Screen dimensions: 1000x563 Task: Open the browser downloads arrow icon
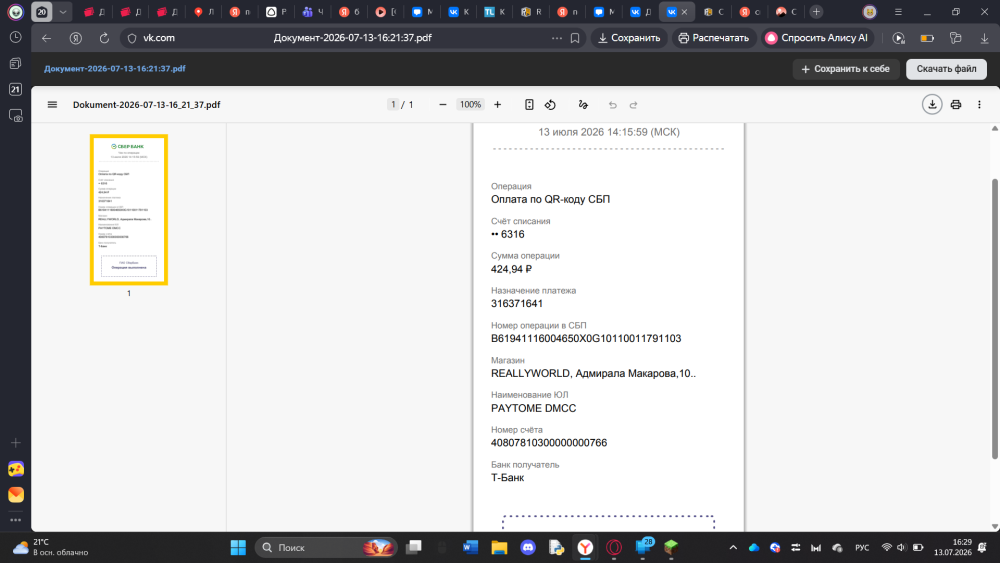pyautogui.click(x=984, y=38)
